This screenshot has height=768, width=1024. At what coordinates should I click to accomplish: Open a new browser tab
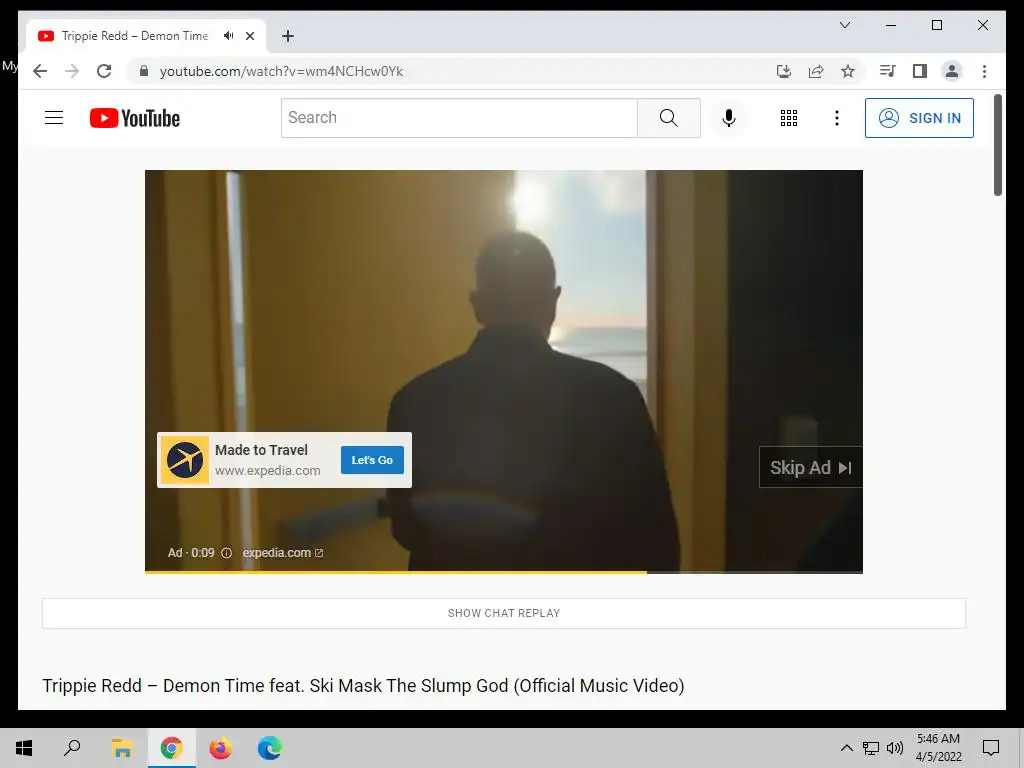pyautogui.click(x=288, y=36)
